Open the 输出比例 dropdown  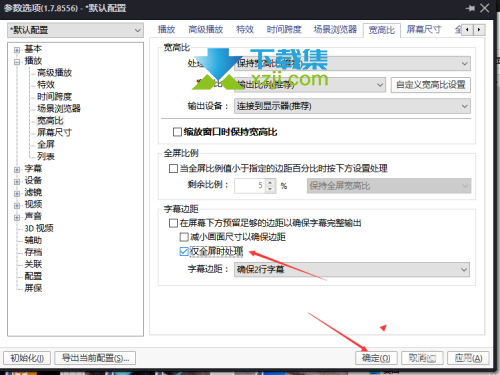[310, 85]
